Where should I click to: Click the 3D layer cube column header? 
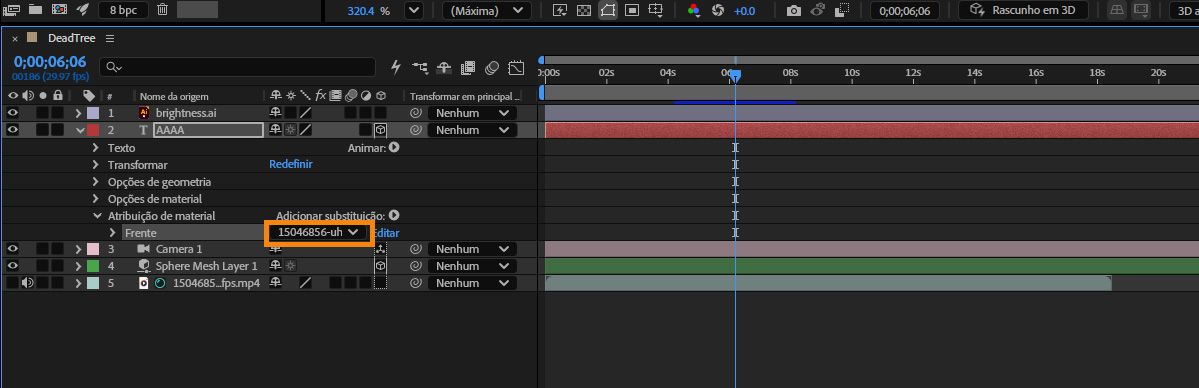pos(380,96)
